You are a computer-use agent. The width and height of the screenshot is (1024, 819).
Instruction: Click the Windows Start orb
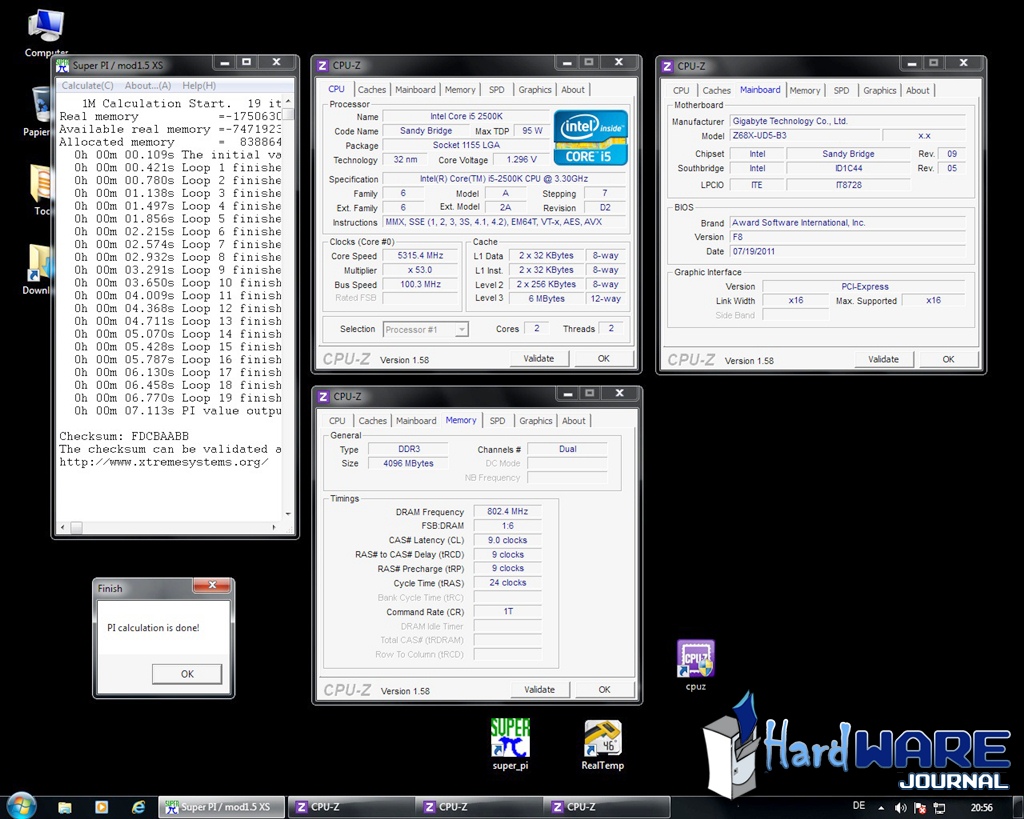pos(21,805)
